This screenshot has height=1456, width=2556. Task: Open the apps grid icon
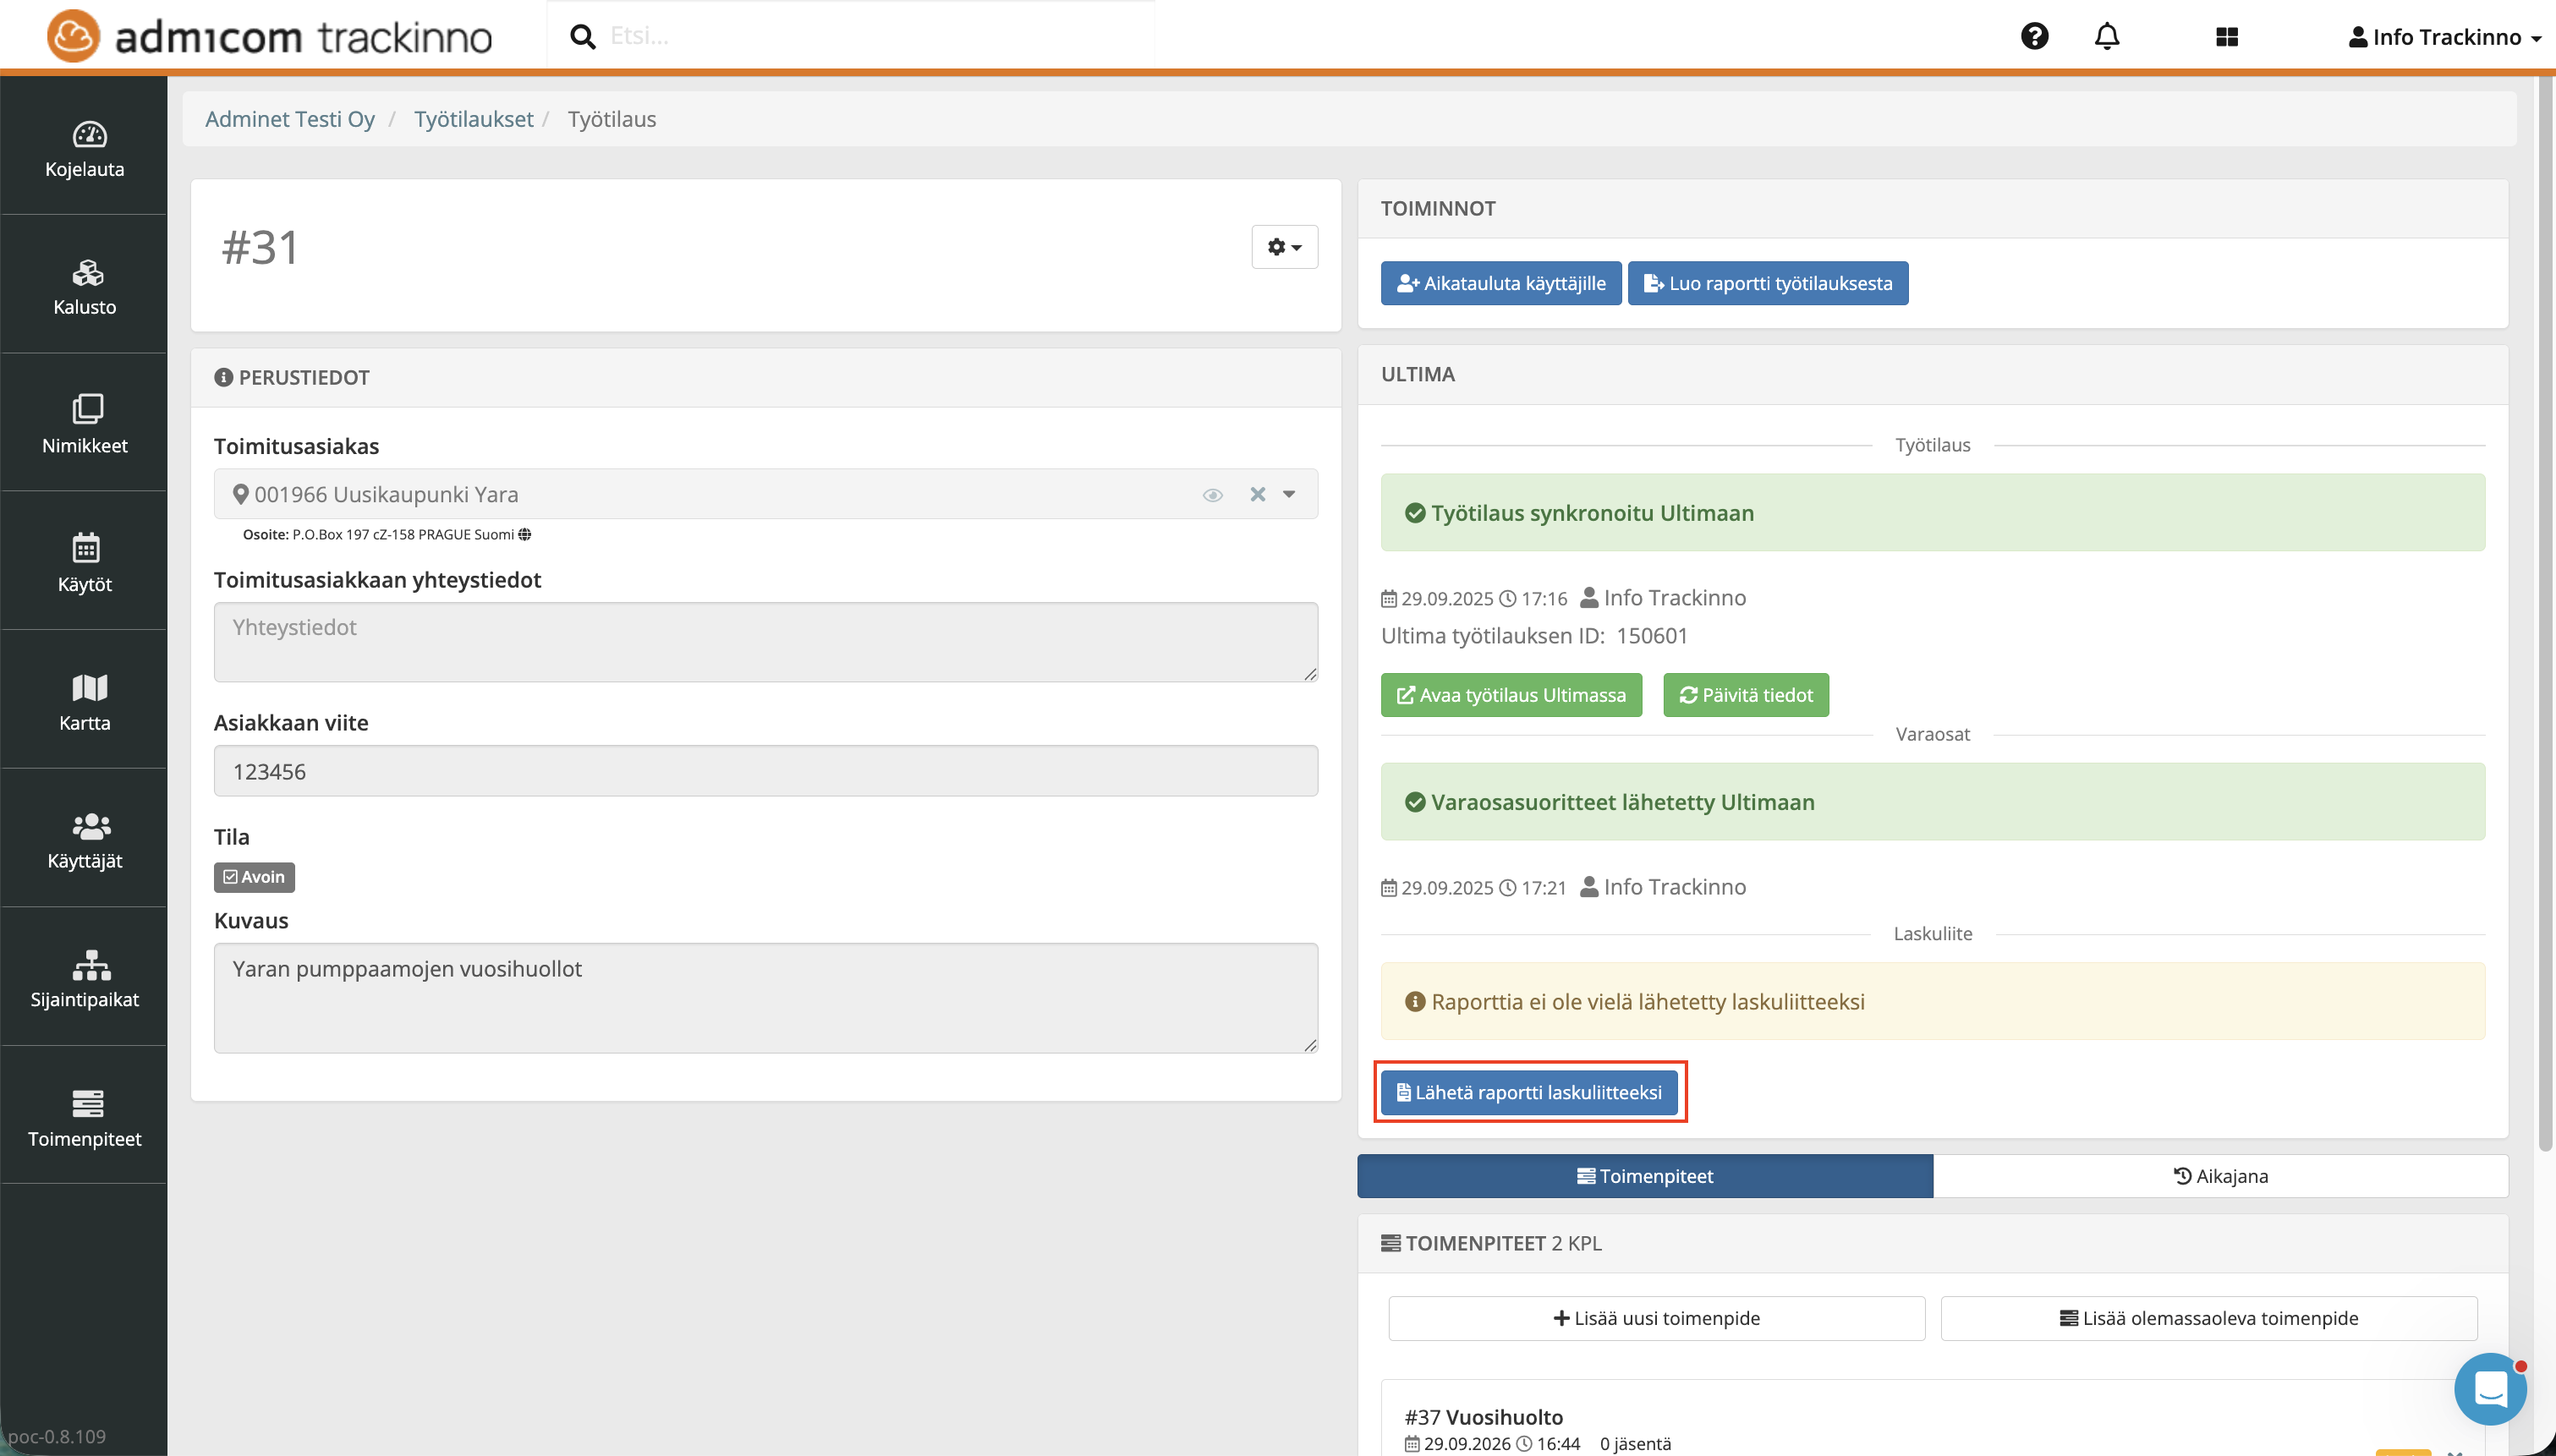tap(2226, 36)
